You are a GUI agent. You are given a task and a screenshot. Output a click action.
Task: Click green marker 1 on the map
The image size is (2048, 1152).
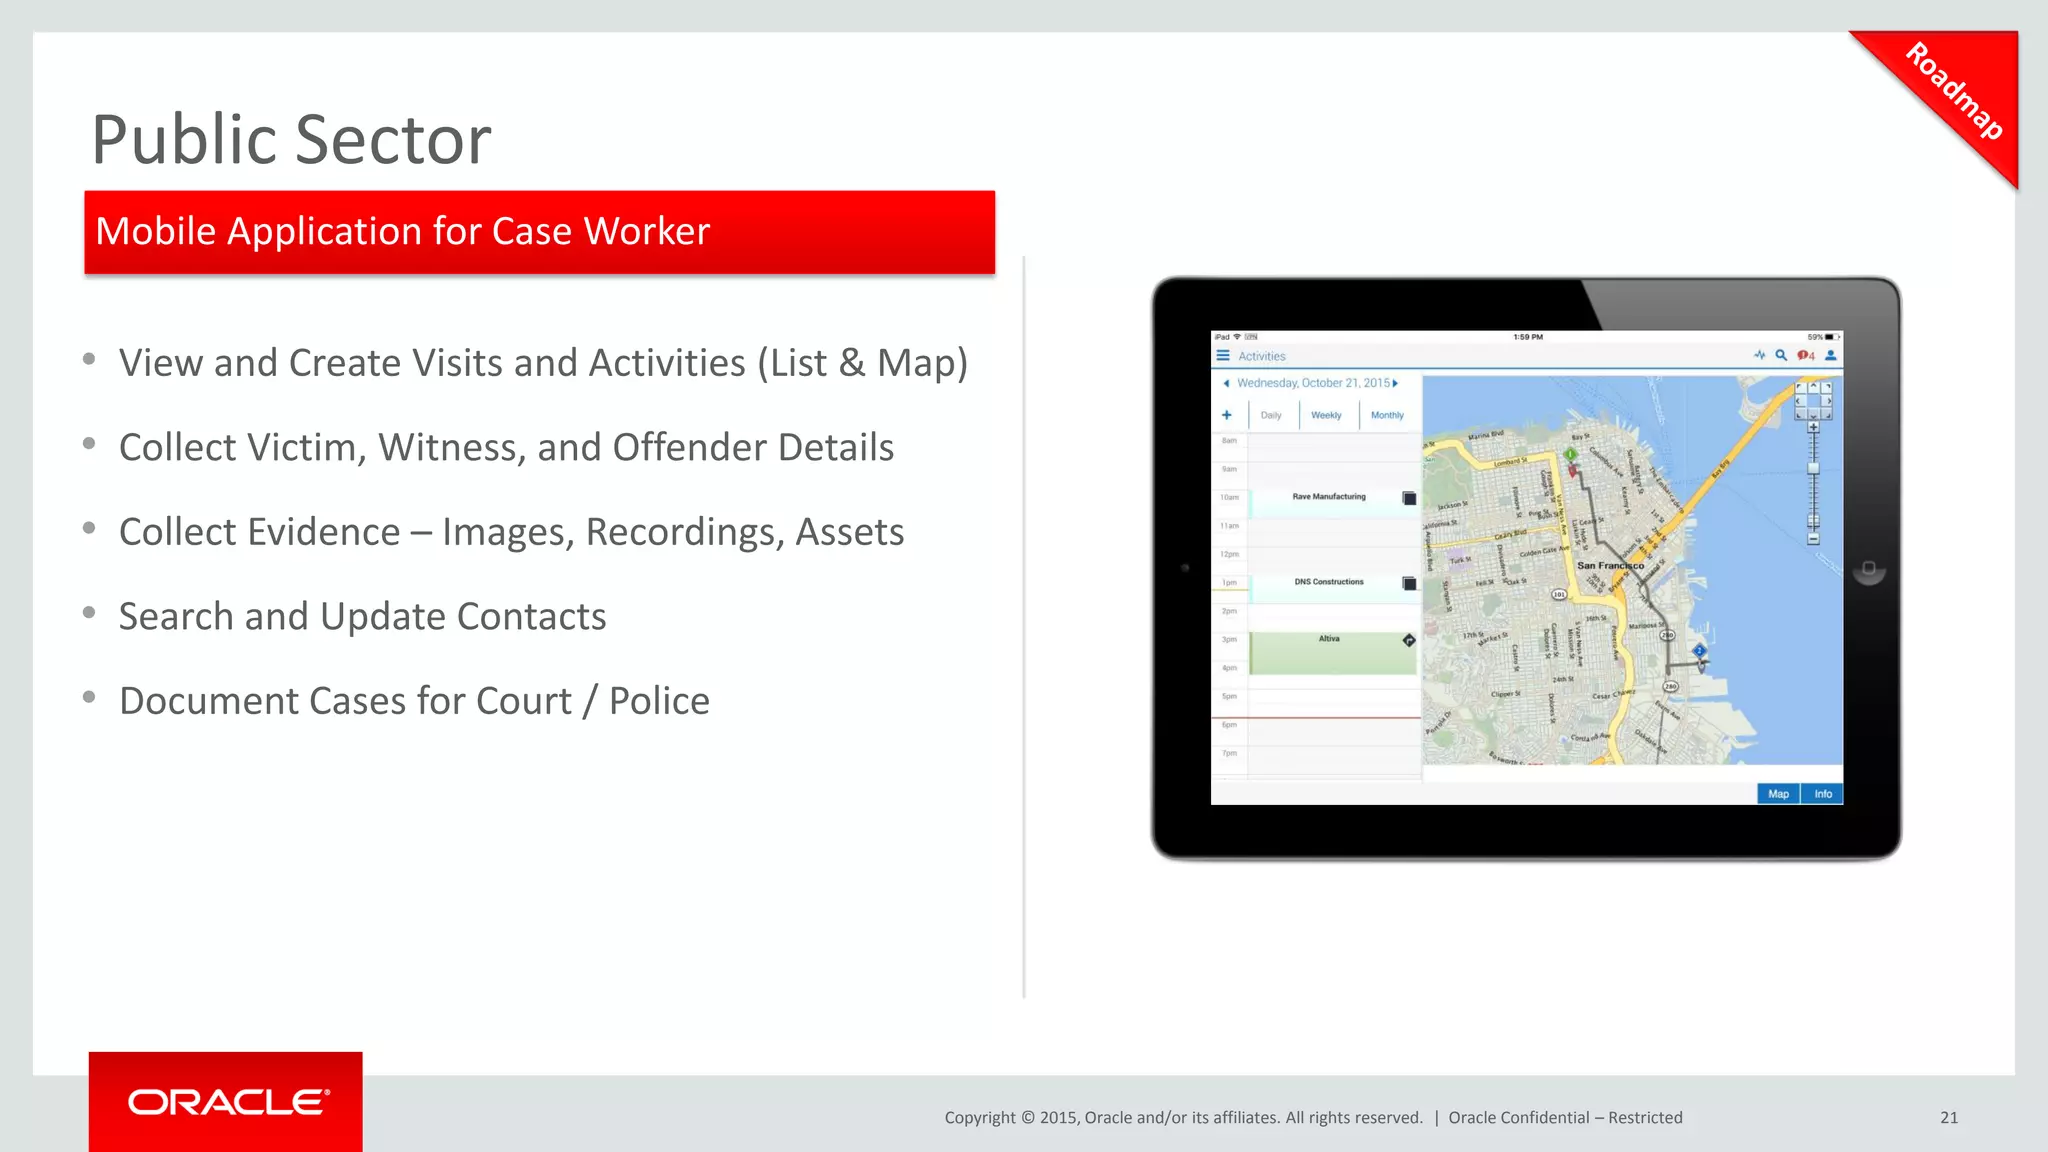pyautogui.click(x=1571, y=455)
